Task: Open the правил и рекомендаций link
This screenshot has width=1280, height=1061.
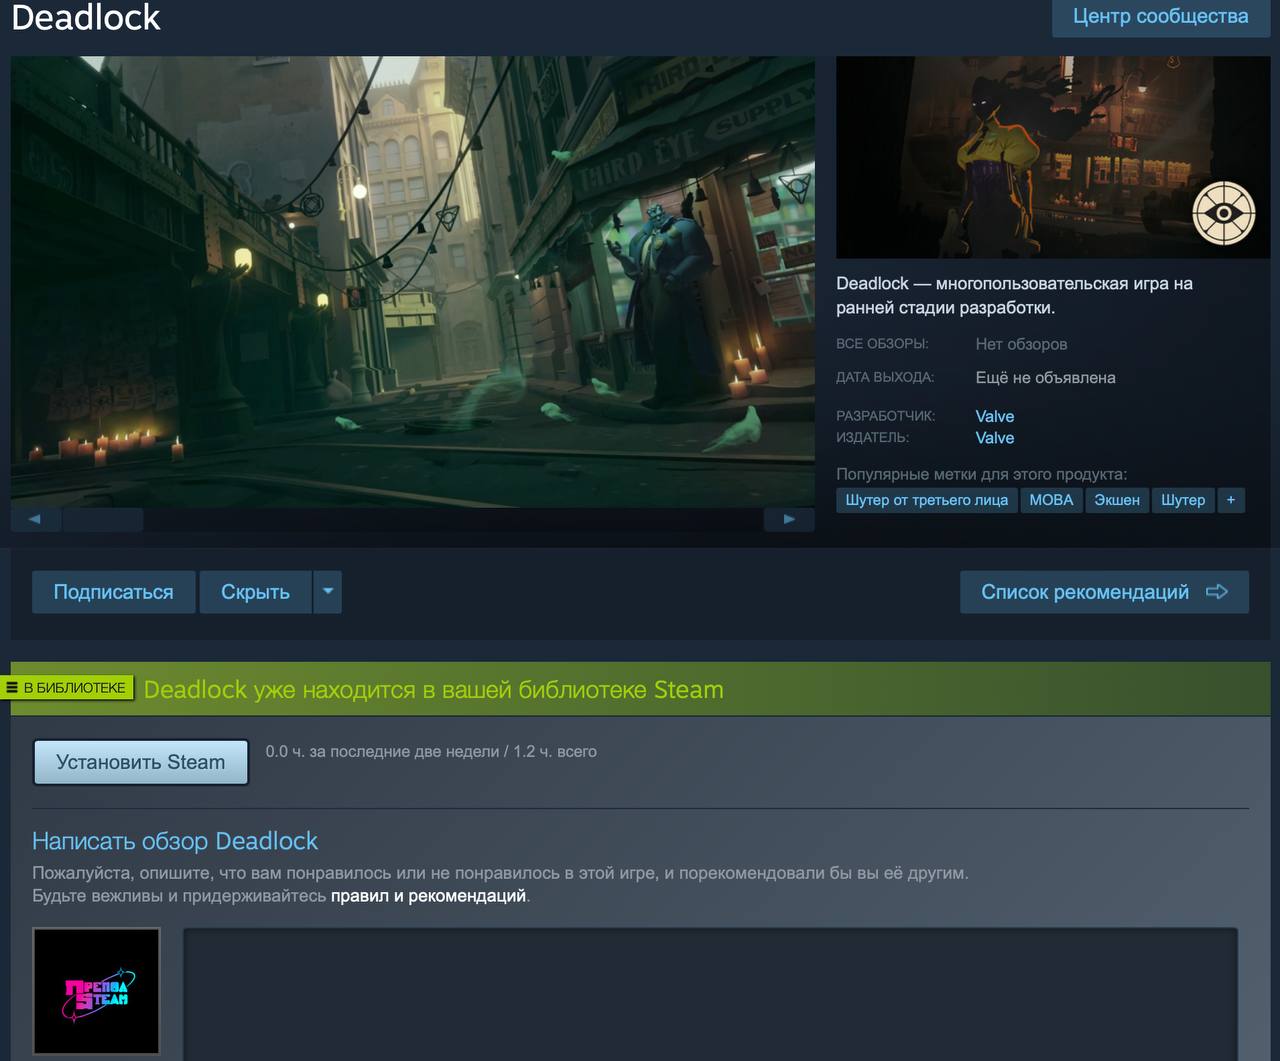Action: (x=428, y=896)
